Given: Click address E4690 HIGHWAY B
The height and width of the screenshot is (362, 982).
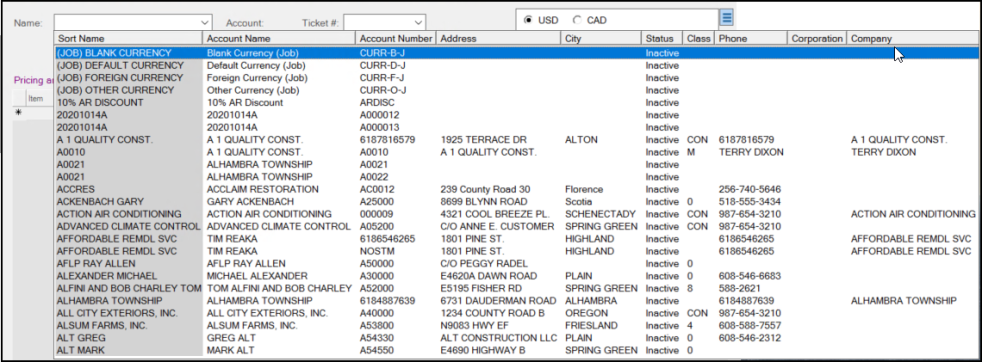Looking at the screenshot, I should point(483,350).
